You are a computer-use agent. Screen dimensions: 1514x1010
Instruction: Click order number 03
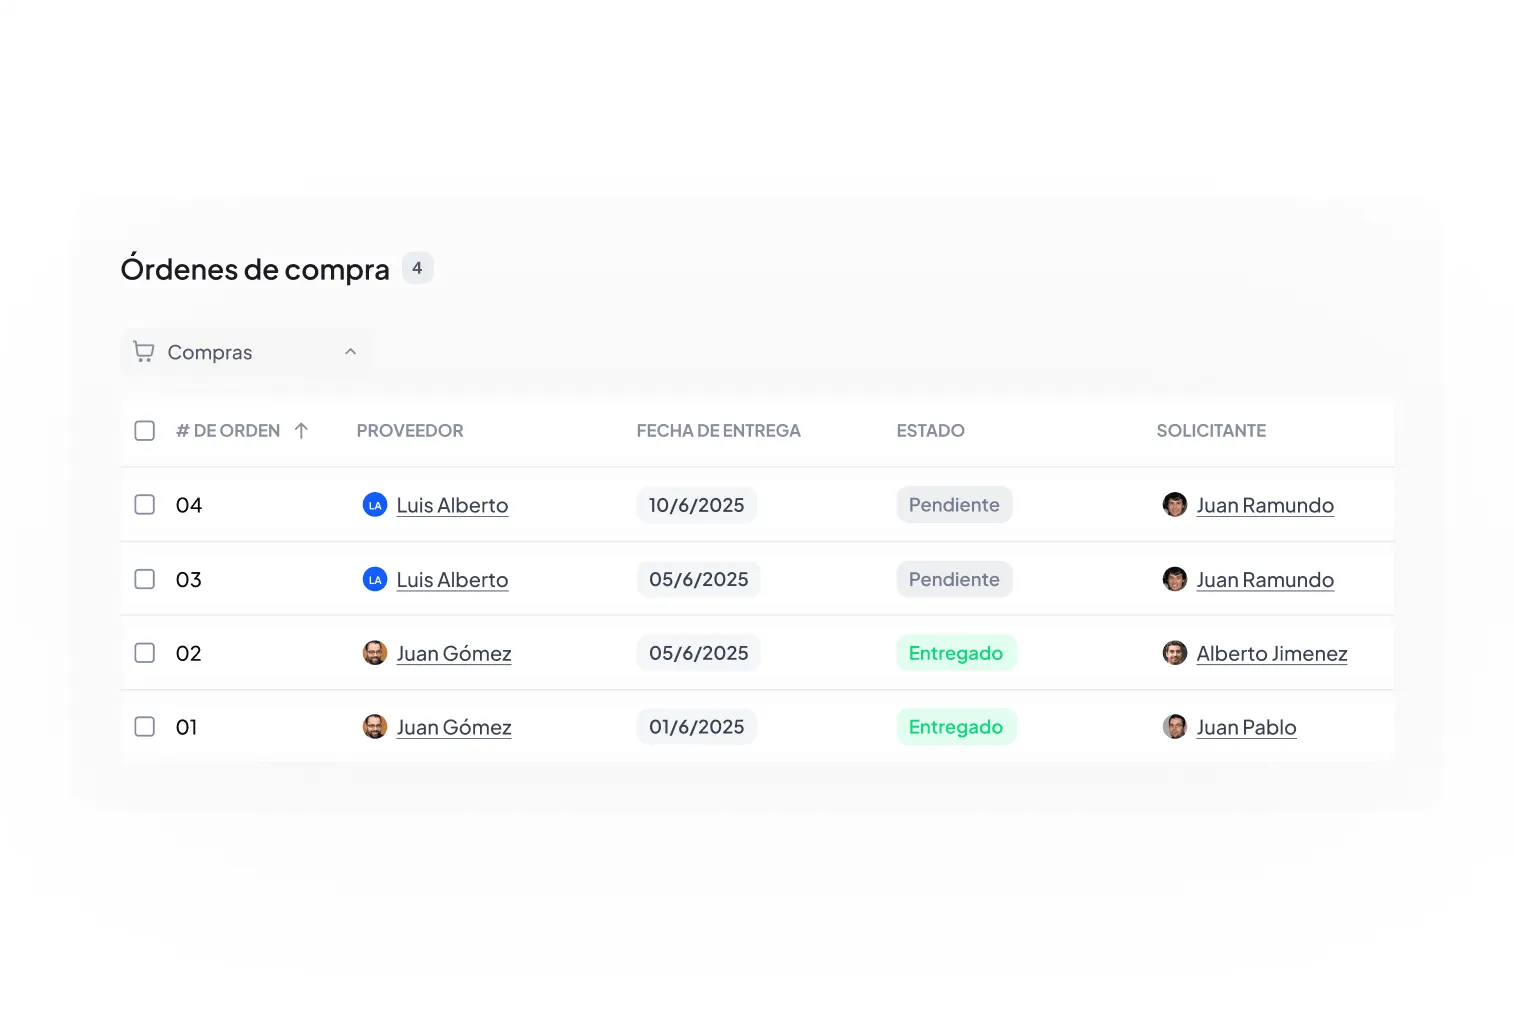click(189, 579)
